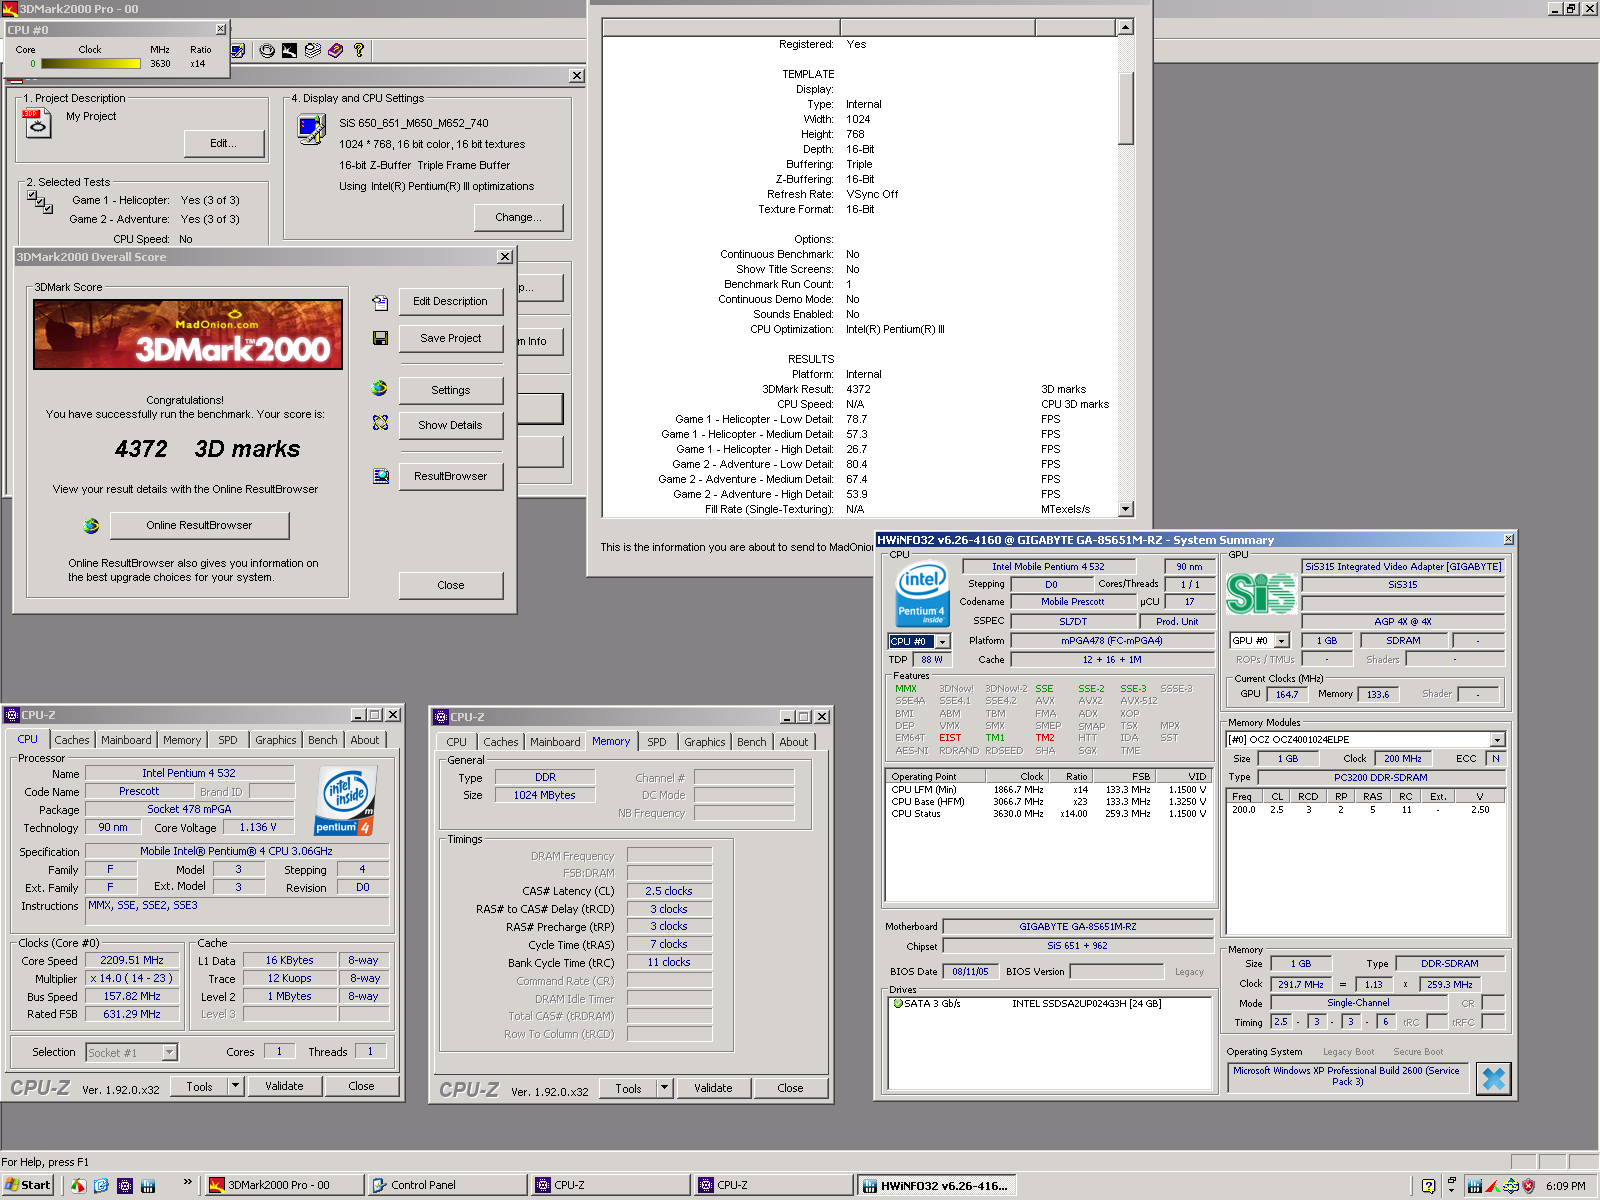Click the Edit Description button
Screen dimensions: 1600x1200
pyautogui.click(x=450, y=301)
